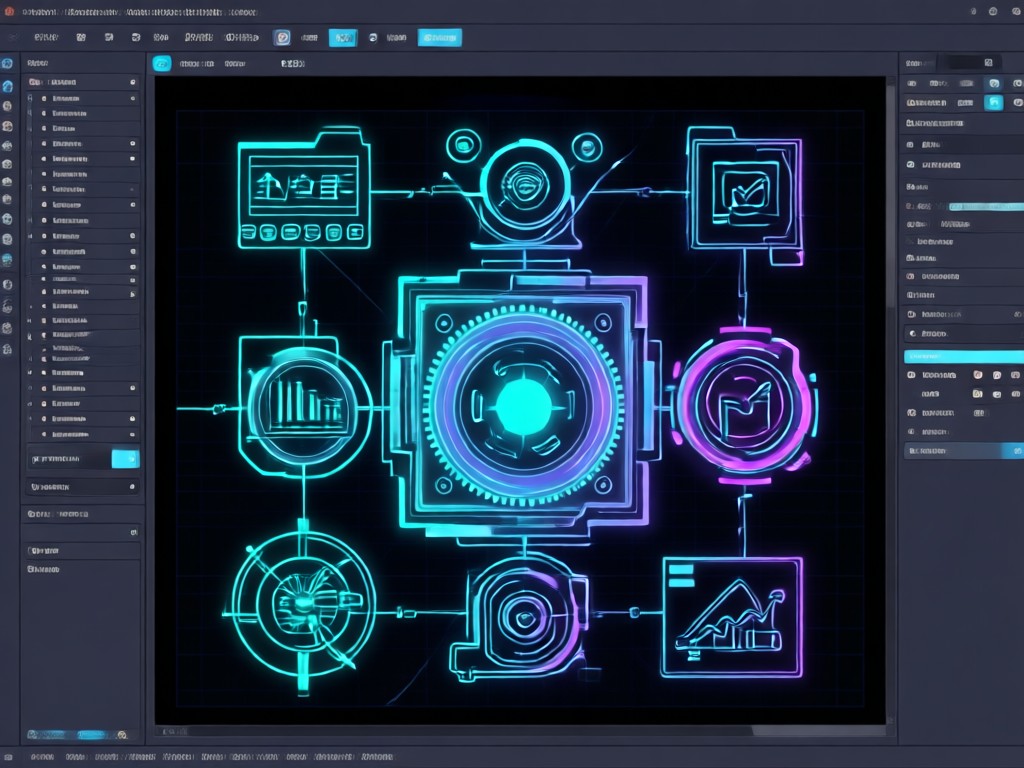1024x768 pixels.
Task: Select the topmost icon in left sidebar strip
Action: (x=7, y=64)
